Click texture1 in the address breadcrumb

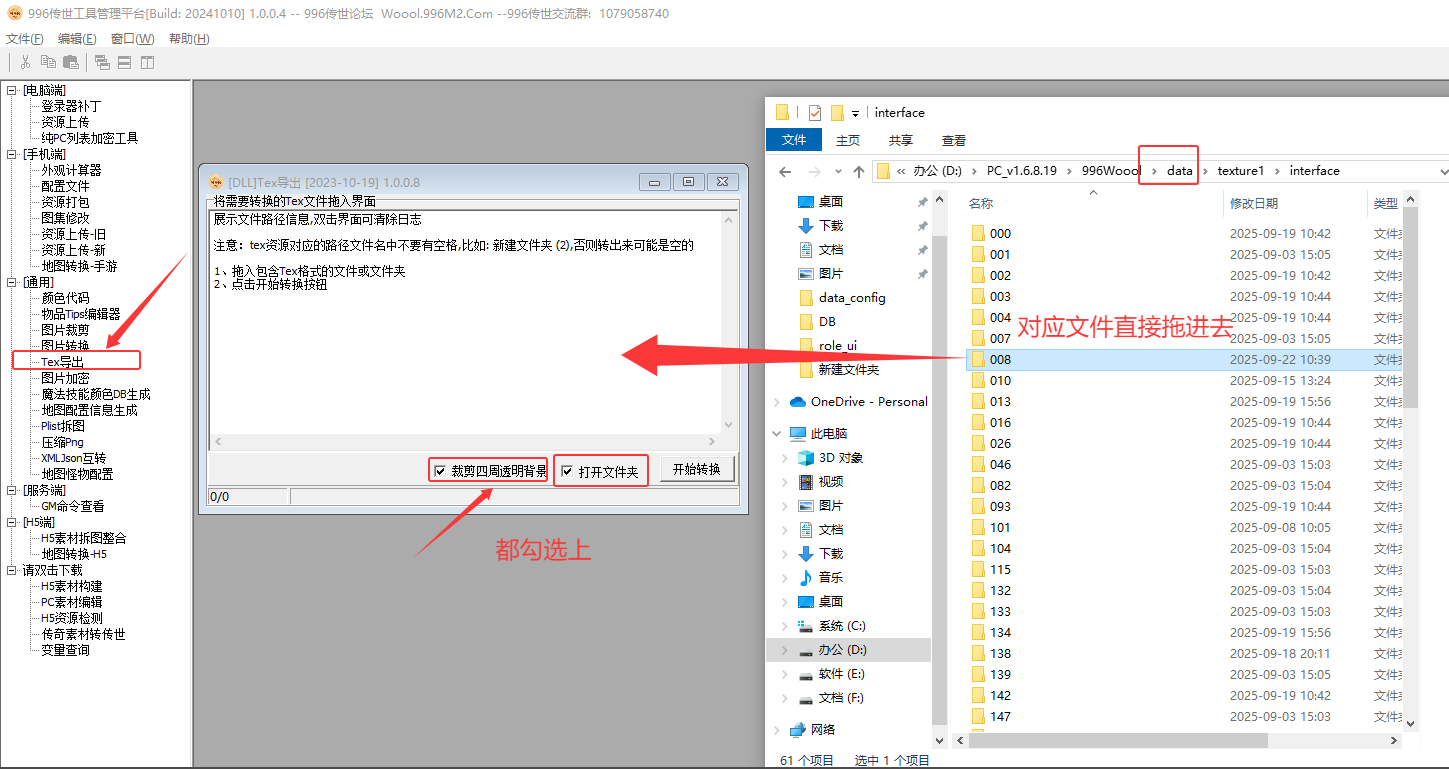[x=1240, y=171]
